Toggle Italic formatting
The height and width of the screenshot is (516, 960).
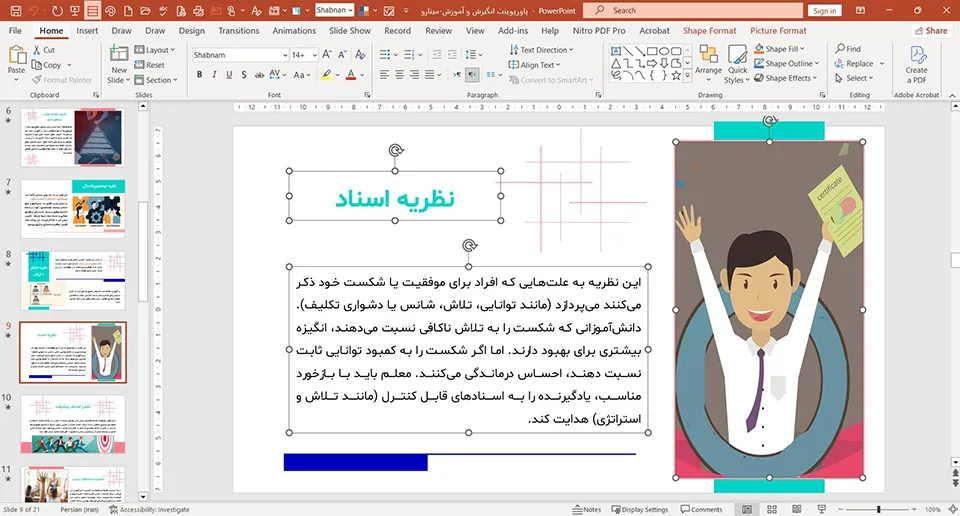(x=214, y=75)
